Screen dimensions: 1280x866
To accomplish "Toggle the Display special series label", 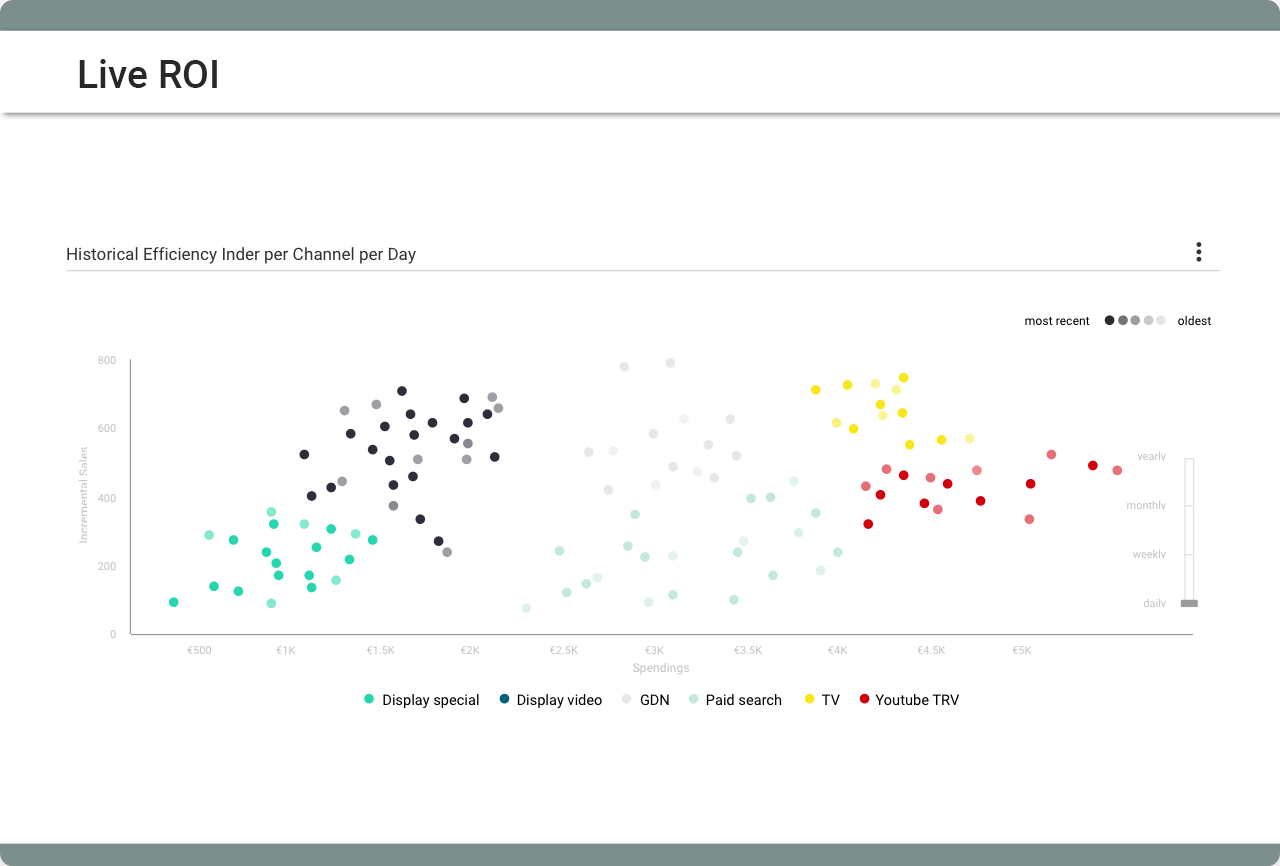I will [431, 701].
